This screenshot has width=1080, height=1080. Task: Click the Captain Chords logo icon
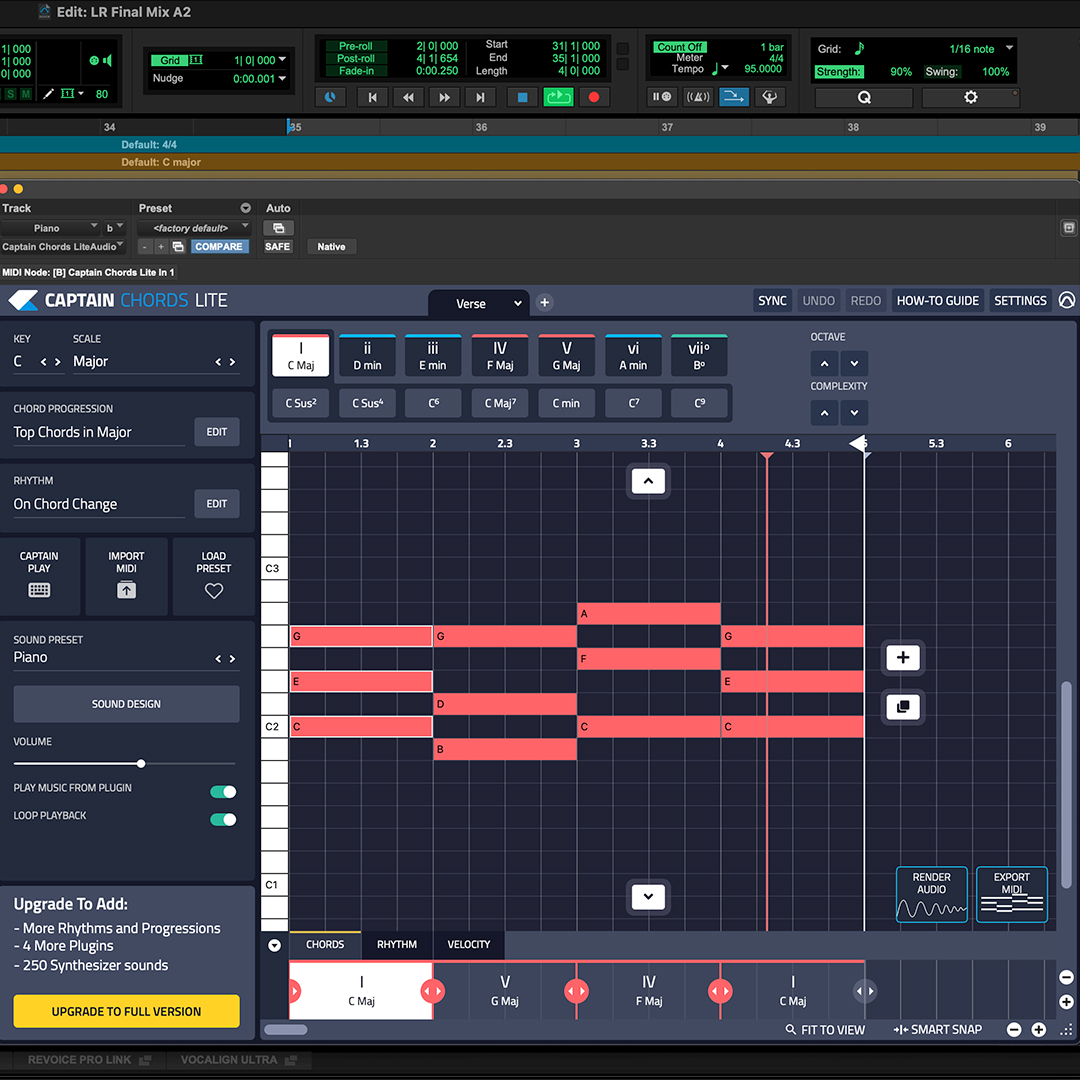tap(23, 300)
